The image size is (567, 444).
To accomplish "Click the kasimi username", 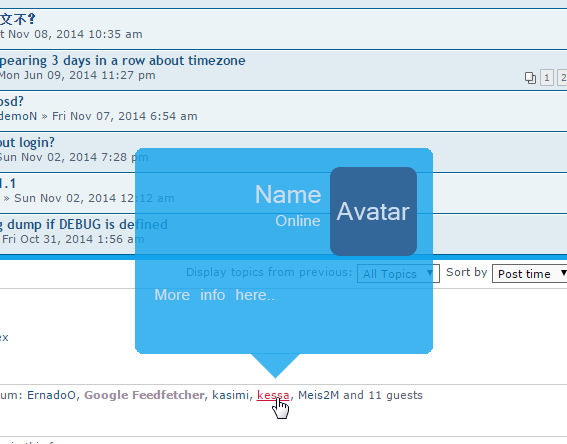I will pos(230,395).
